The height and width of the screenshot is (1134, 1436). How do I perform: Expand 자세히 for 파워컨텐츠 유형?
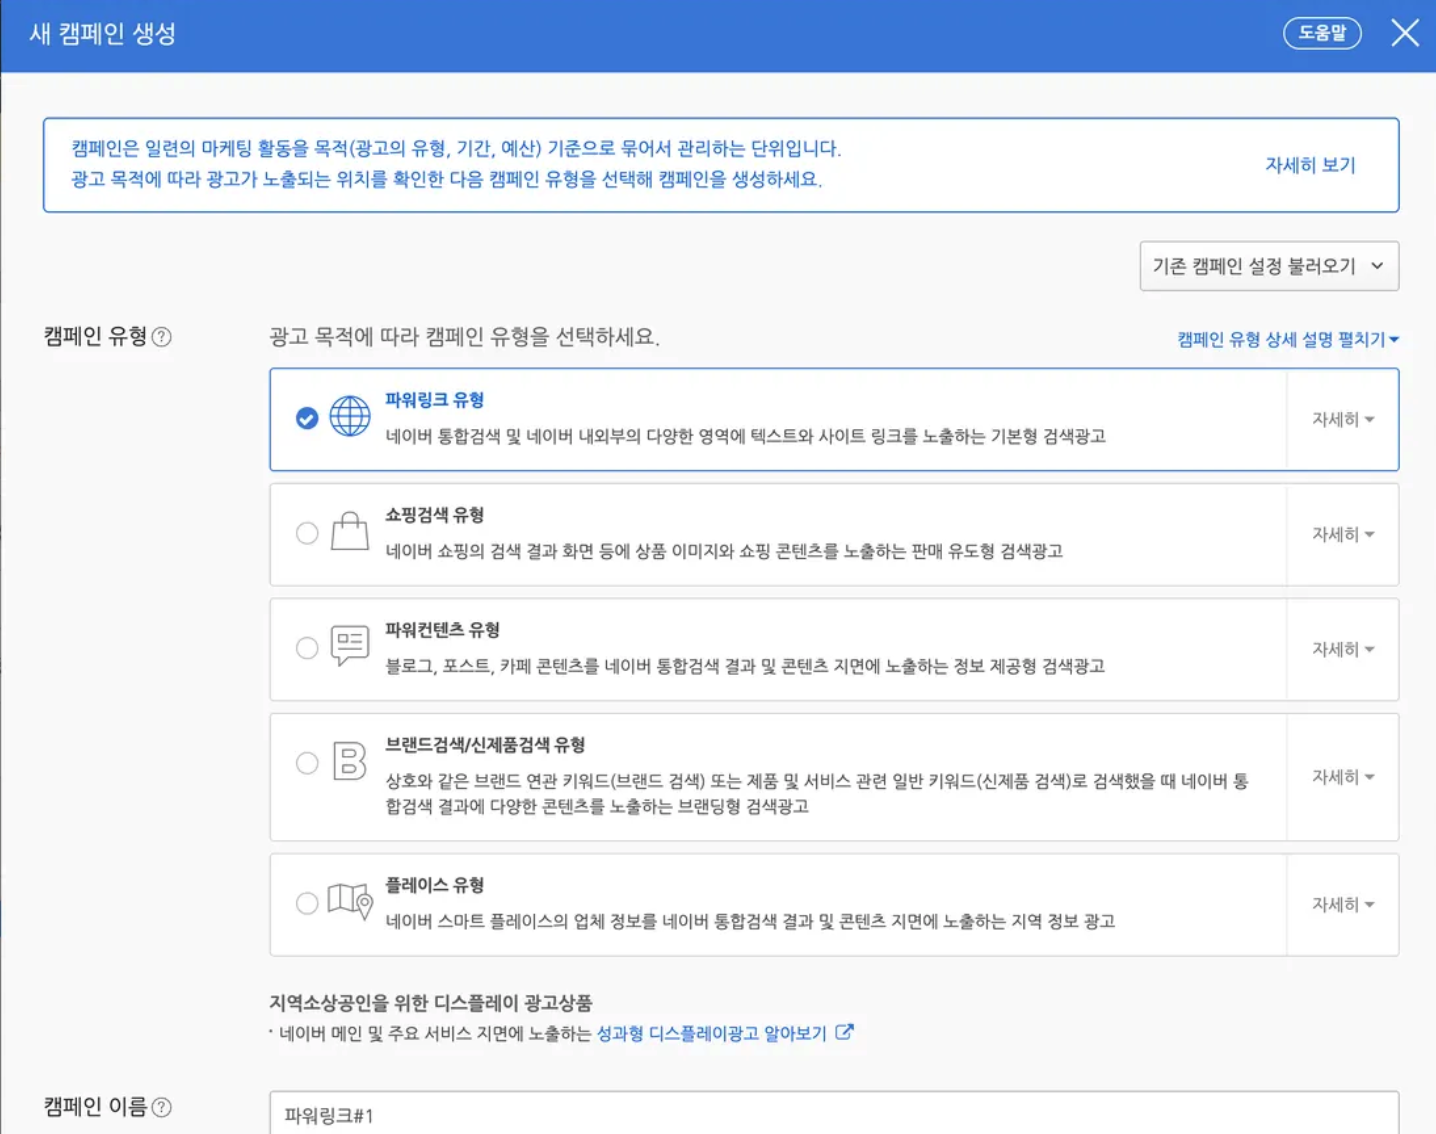(x=1343, y=649)
